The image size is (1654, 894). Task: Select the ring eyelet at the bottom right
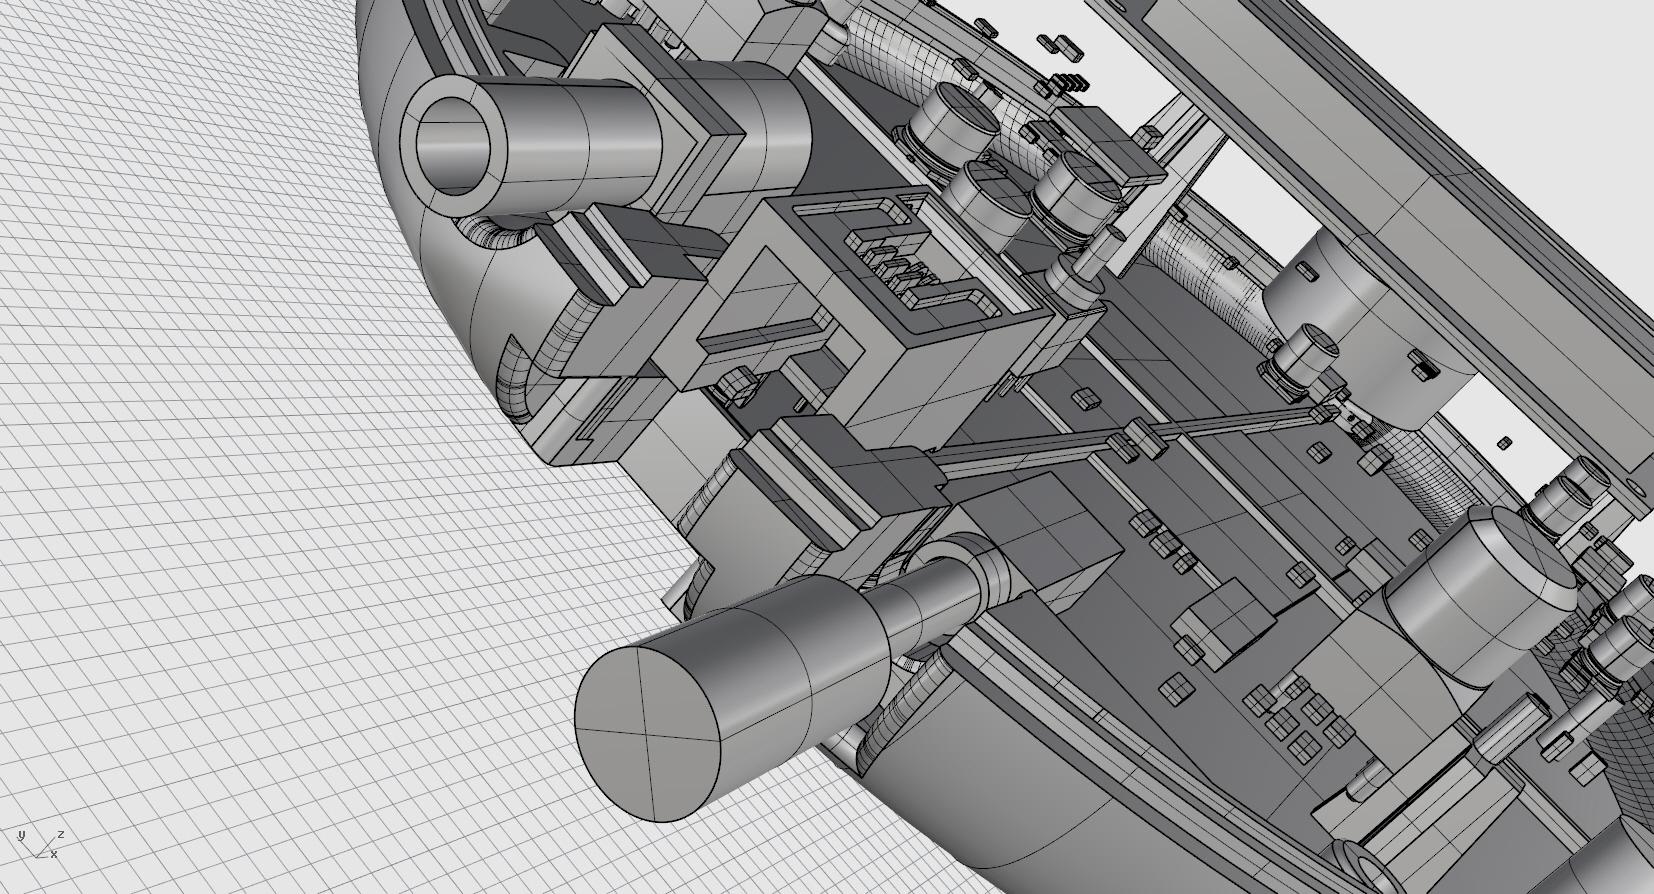pos(1362,862)
